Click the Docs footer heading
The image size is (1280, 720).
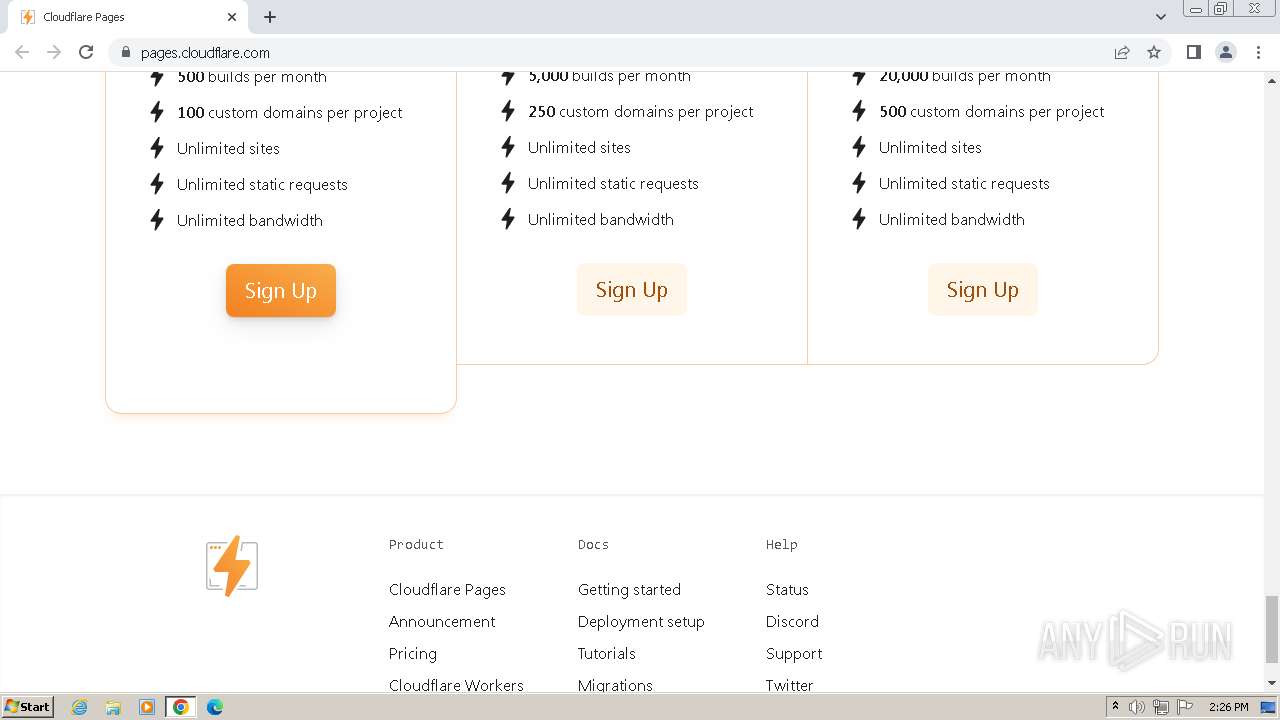pyautogui.click(x=593, y=544)
